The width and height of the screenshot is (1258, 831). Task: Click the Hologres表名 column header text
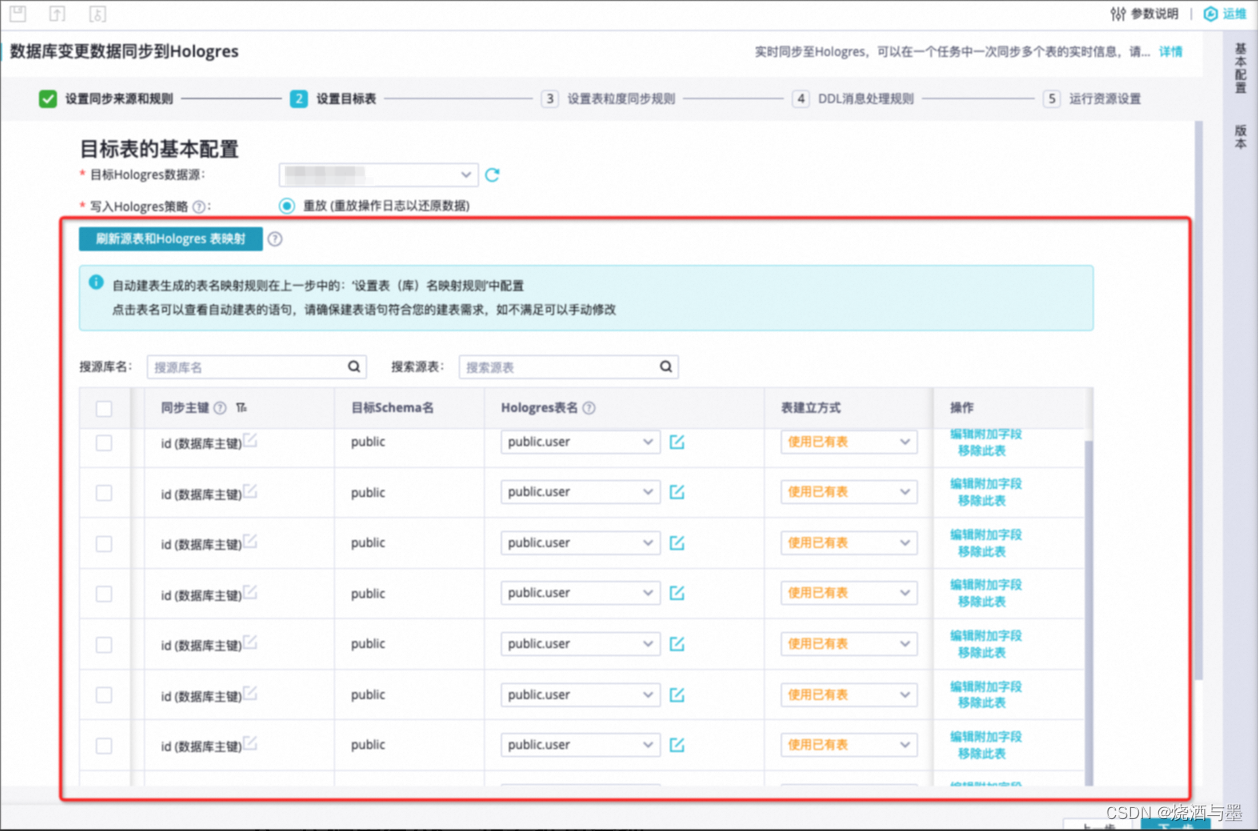click(540, 408)
